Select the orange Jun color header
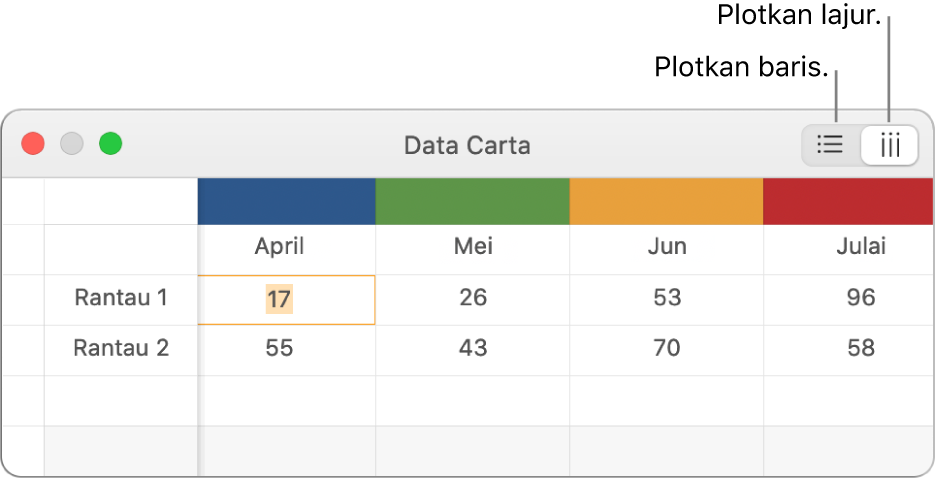The width and height of the screenshot is (935, 478). [x=666, y=201]
